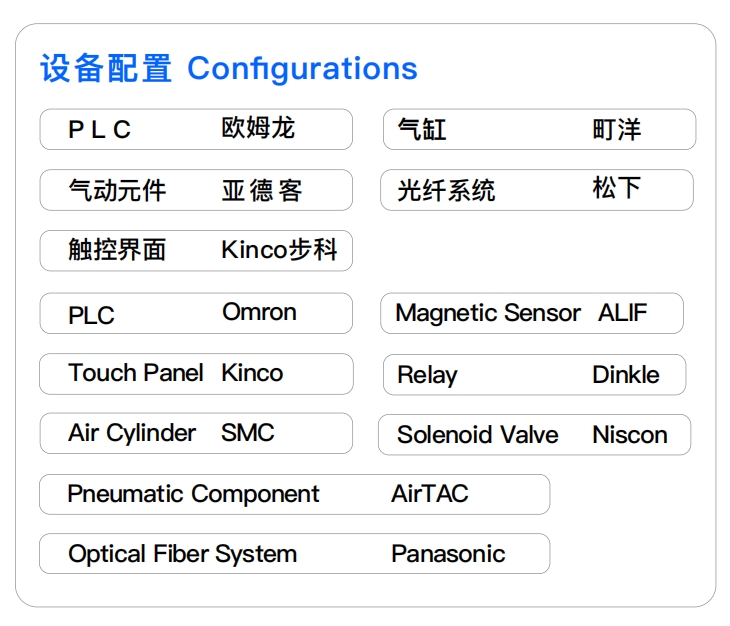Click the Pneumatic Component label
730x626 pixels.
[193, 494]
